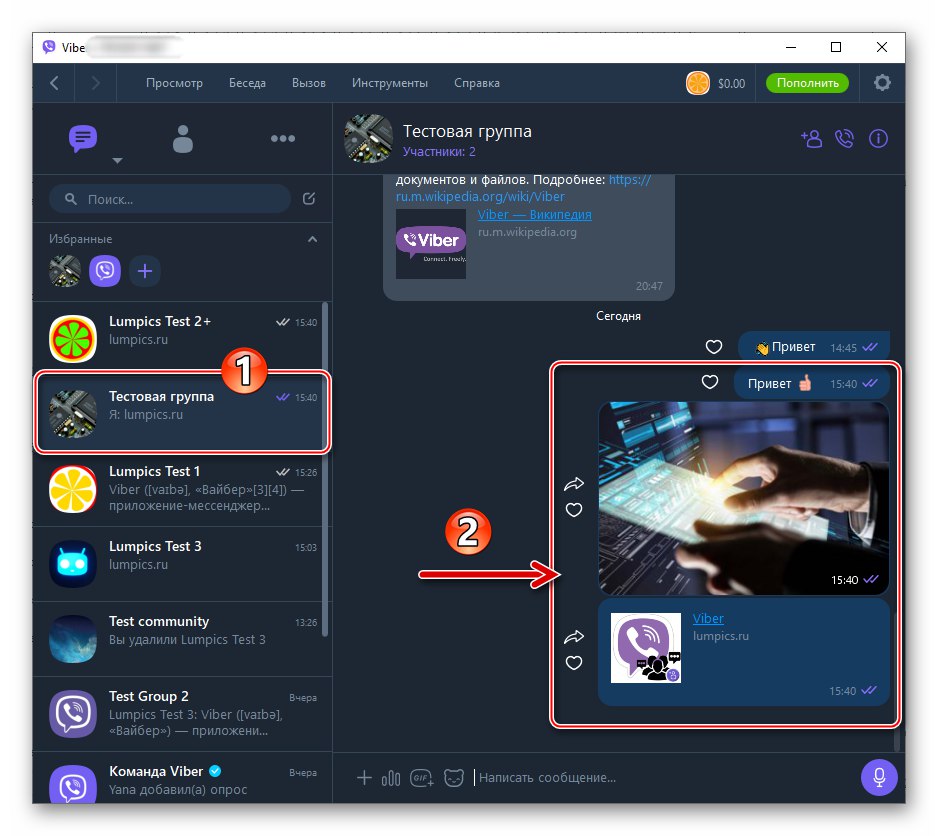Heart the 'Привет 👍' message

point(710,382)
